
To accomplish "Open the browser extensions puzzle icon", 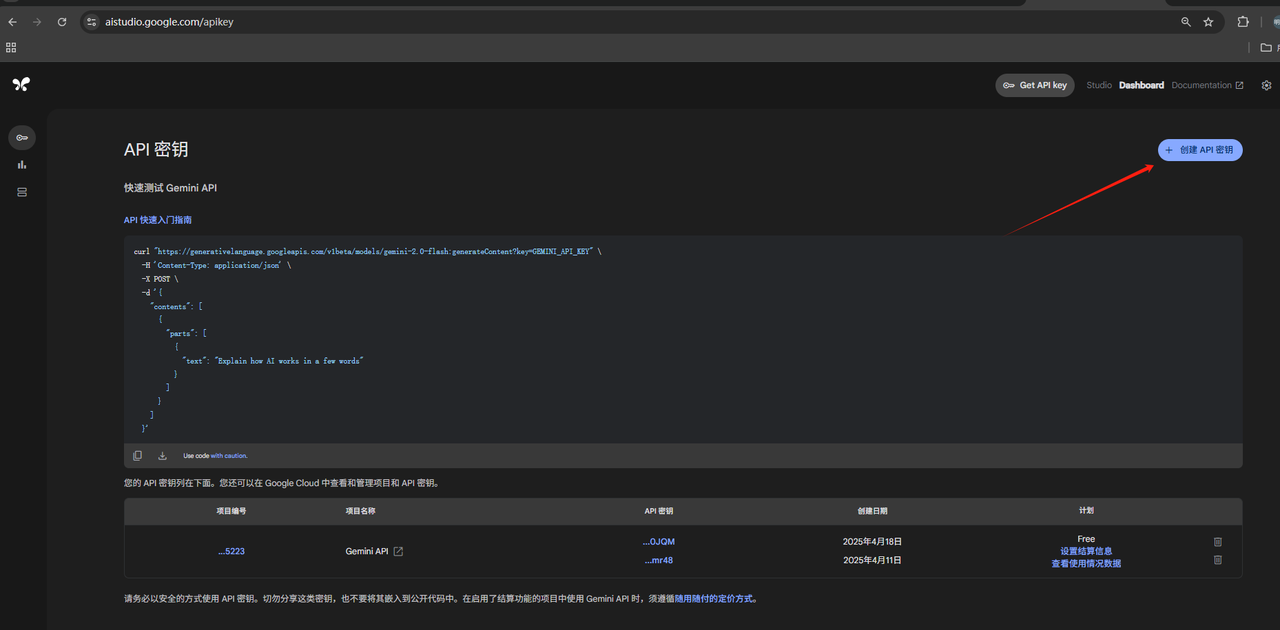I will pos(1243,21).
